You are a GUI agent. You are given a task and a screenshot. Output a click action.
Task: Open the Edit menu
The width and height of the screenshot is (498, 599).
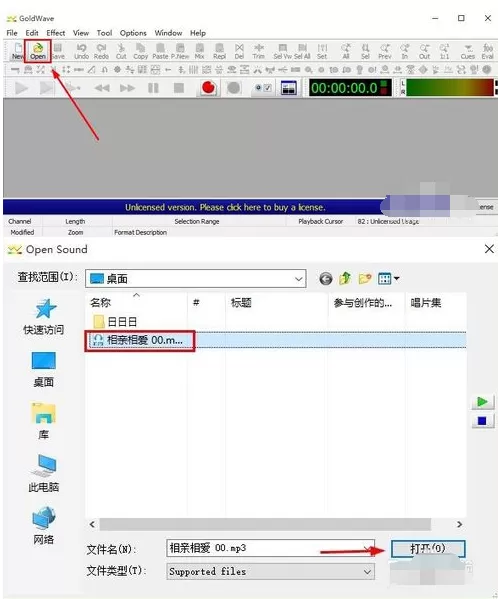pyautogui.click(x=32, y=33)
